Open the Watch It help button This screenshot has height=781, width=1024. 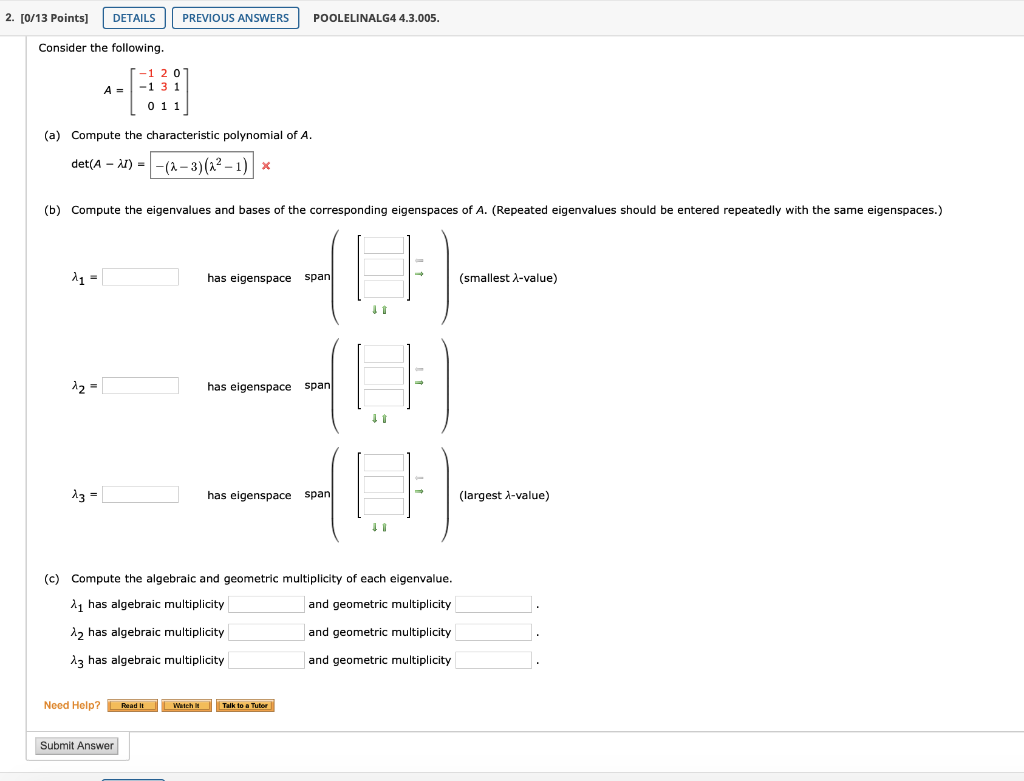click(x=187, y=705)
